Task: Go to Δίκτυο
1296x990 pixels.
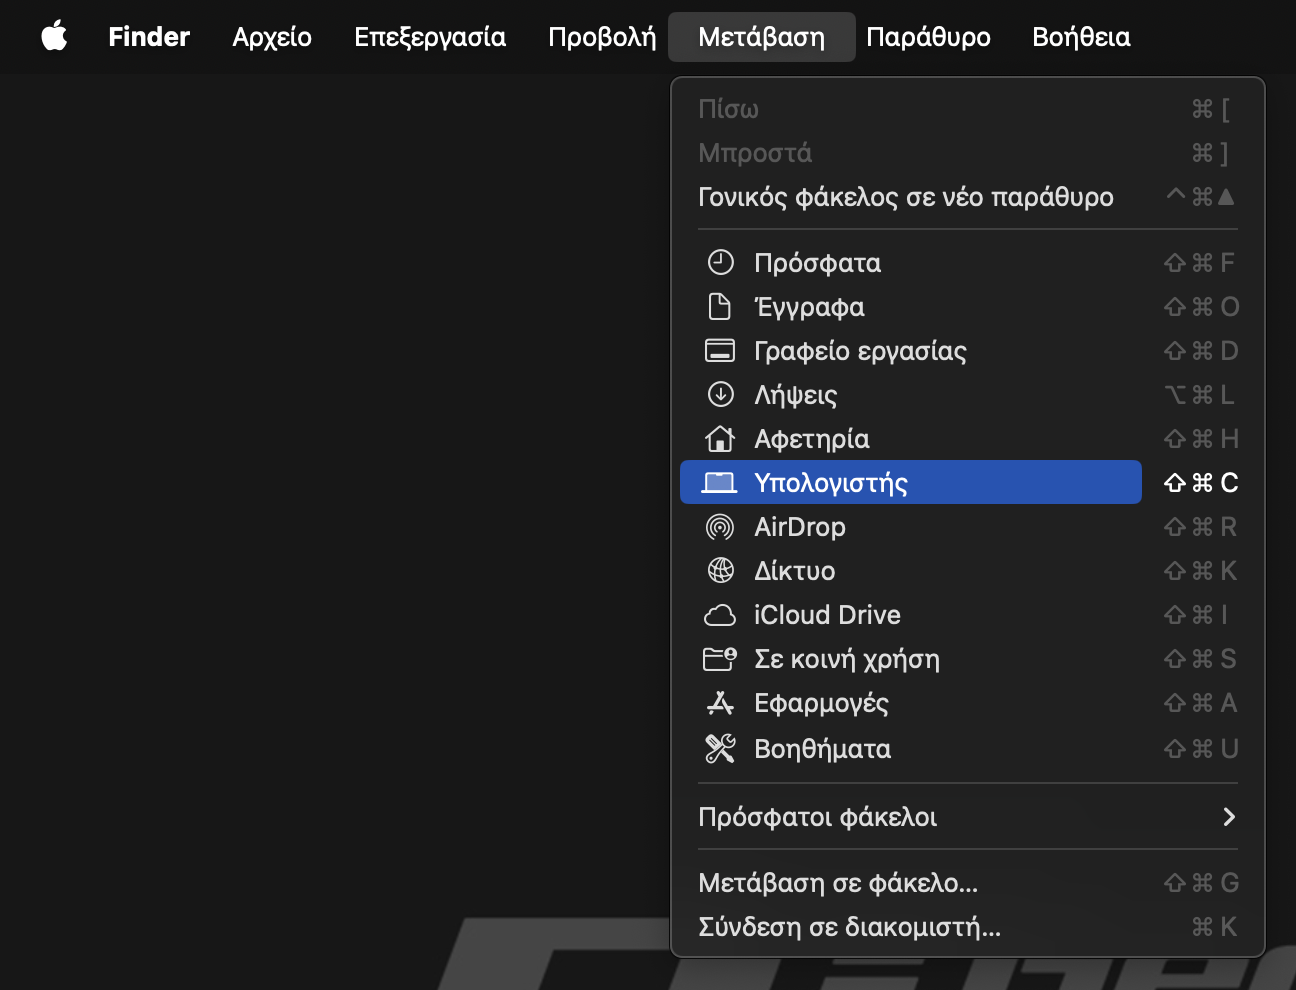Action: click(968, 571)
